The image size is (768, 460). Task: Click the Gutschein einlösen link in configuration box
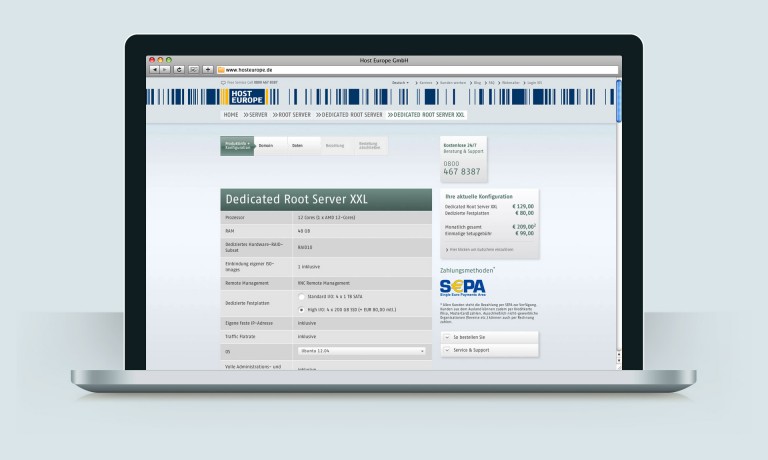[x=481, y=250]
